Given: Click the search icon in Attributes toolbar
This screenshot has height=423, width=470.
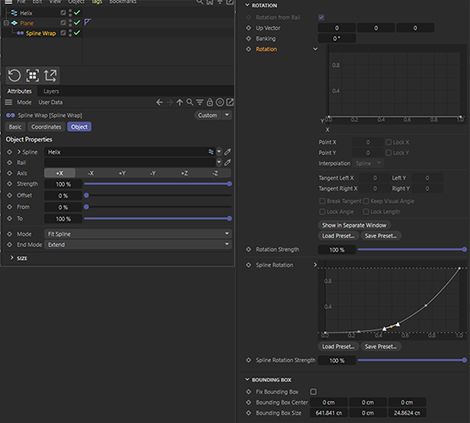Looking at the screenshot, I should 190,102.
